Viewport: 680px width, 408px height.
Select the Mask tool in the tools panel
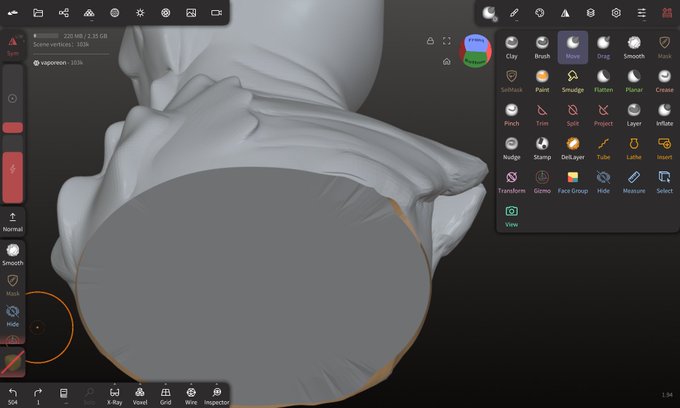pyautogui.click(x=664, y=47)
